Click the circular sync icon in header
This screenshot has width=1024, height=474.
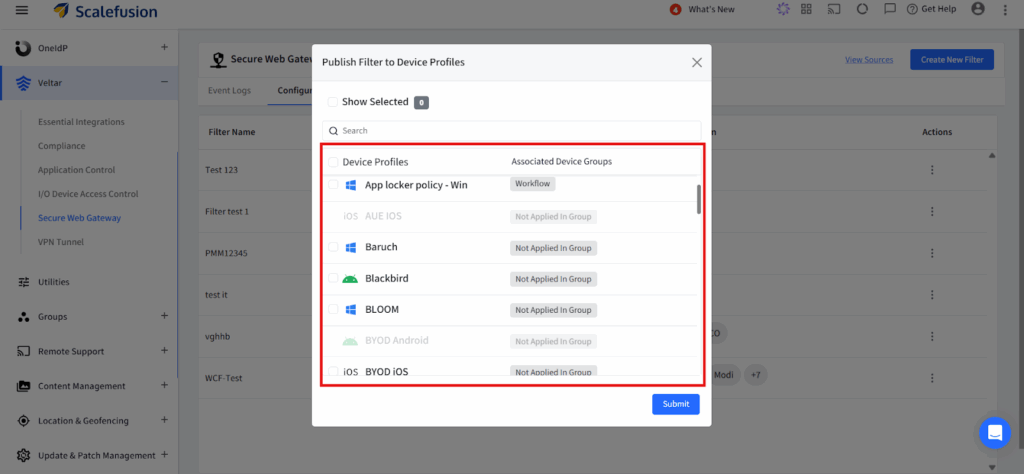[862, 9]
